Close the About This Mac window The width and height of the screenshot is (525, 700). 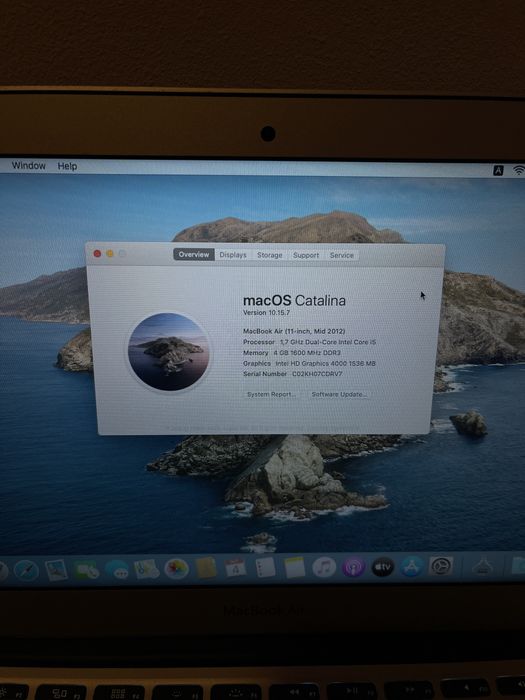pos(97,254)
